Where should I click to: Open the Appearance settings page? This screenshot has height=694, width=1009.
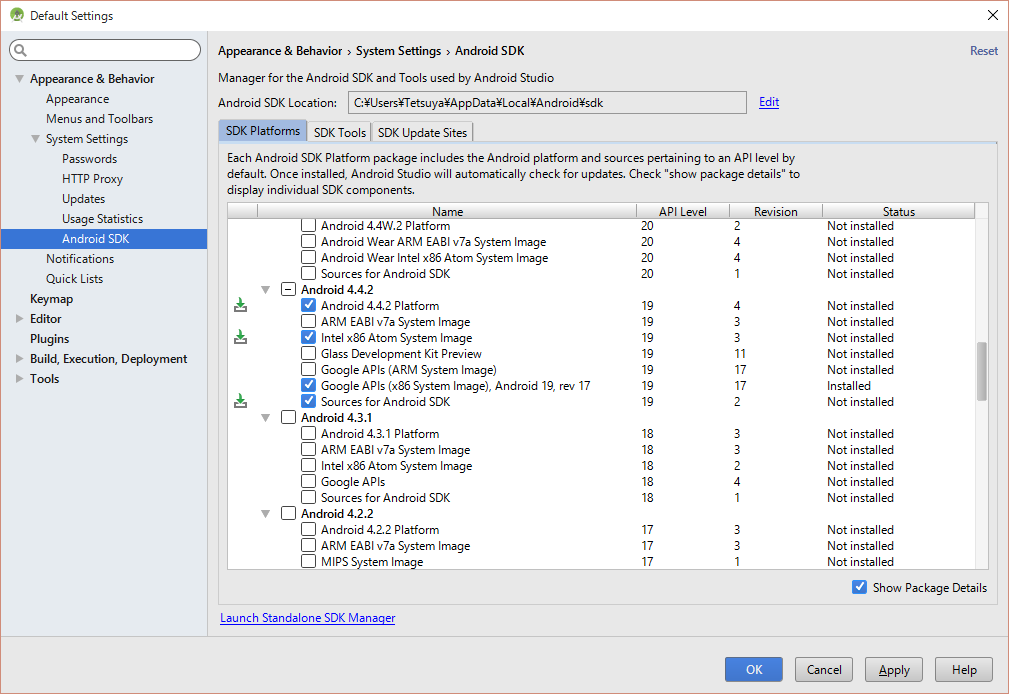(x=77, y=99)
